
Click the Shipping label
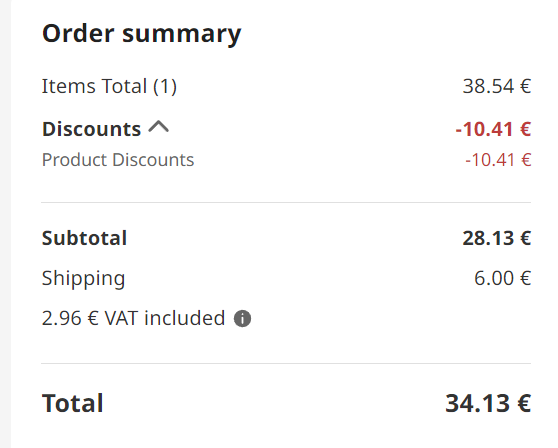[x=84, y=279]
